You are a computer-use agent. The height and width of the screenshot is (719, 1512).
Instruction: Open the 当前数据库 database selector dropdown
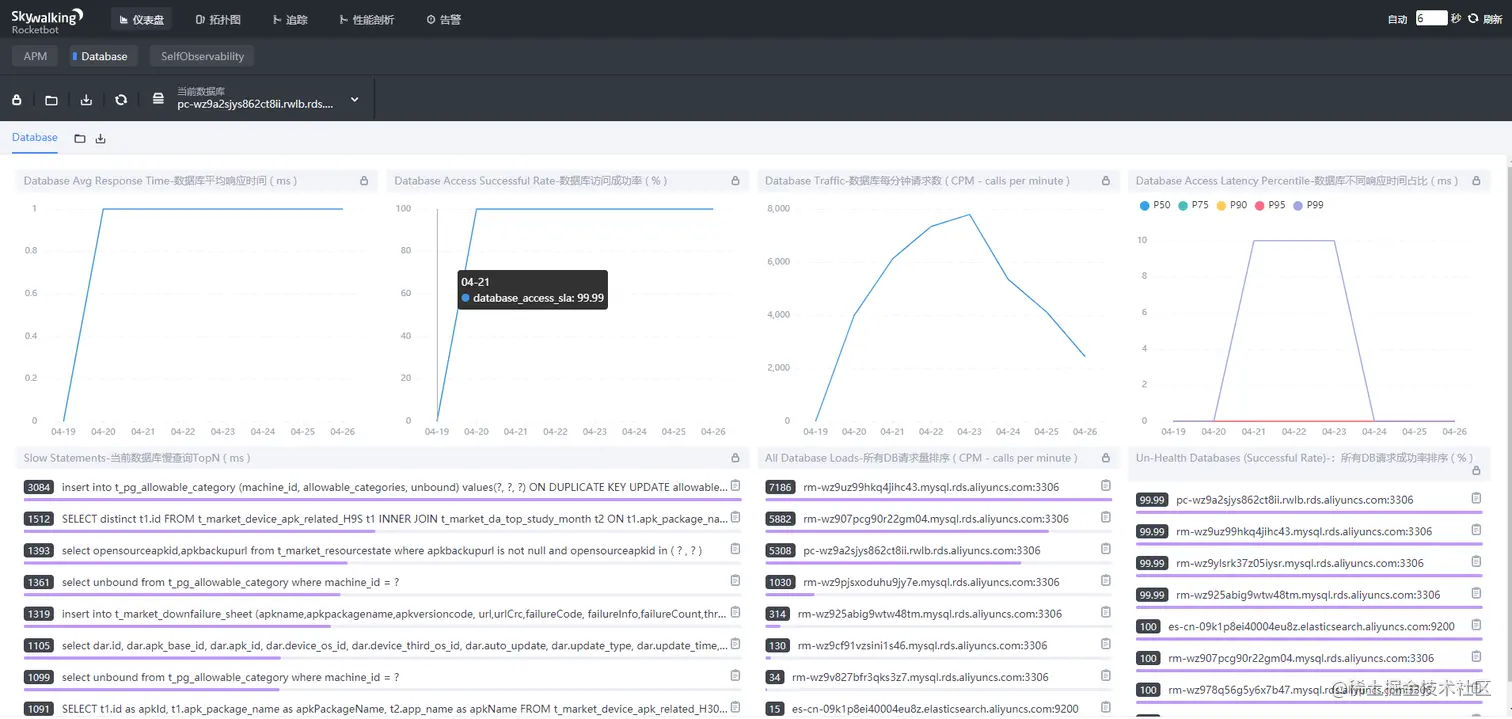click(266, 98)
